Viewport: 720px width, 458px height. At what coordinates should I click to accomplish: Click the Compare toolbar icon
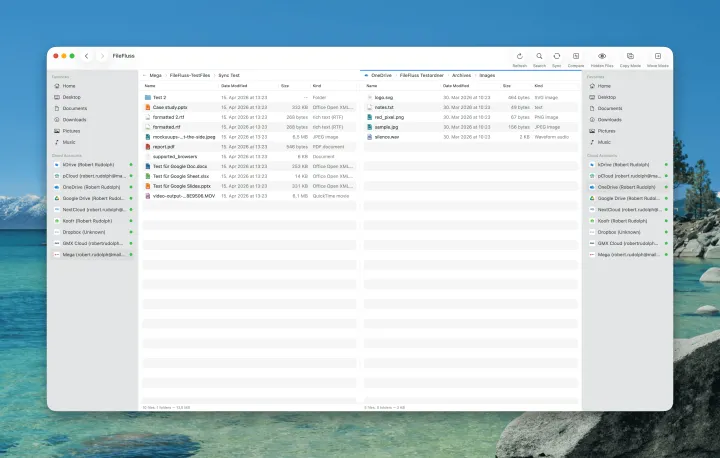click(x=576, y=56)
